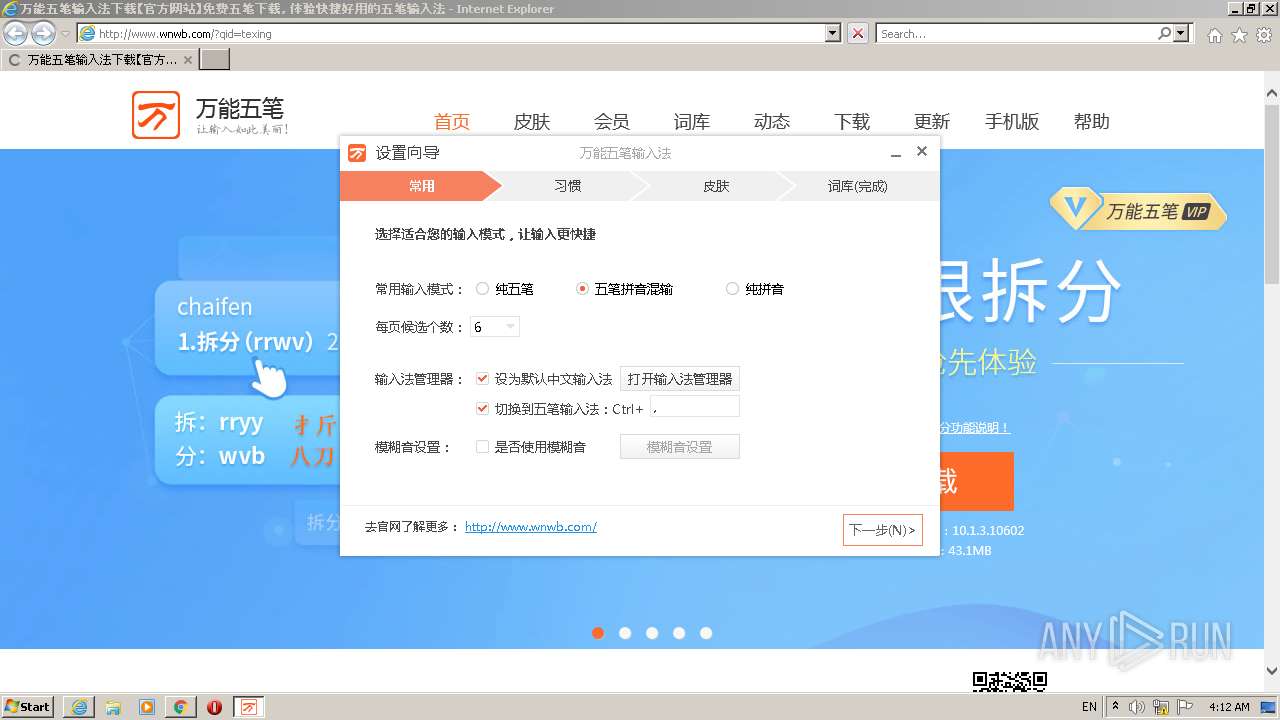
Task: Close the 设置向导 dialog
Action: (922, 151)
